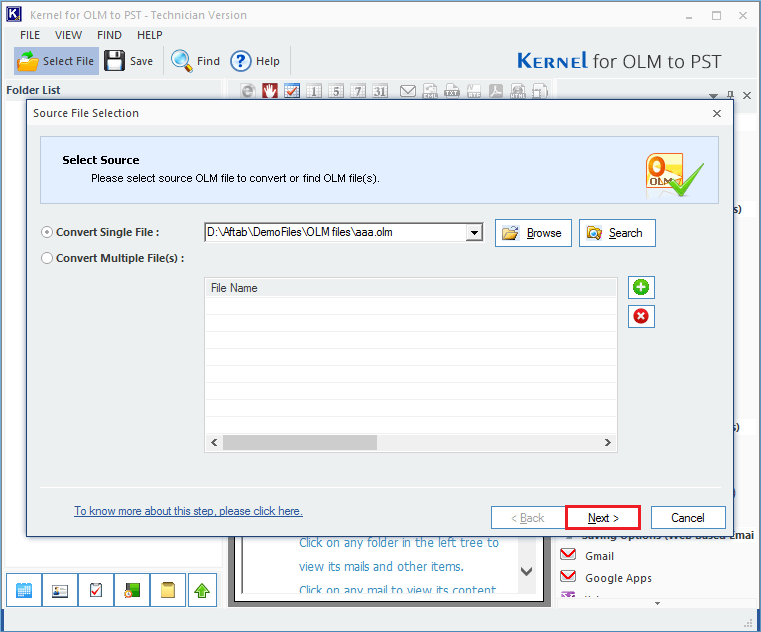This screenshot has width=761, height=632.
Task: Click the refresh icon in the preview toolbar
Action: coord(248,91)
